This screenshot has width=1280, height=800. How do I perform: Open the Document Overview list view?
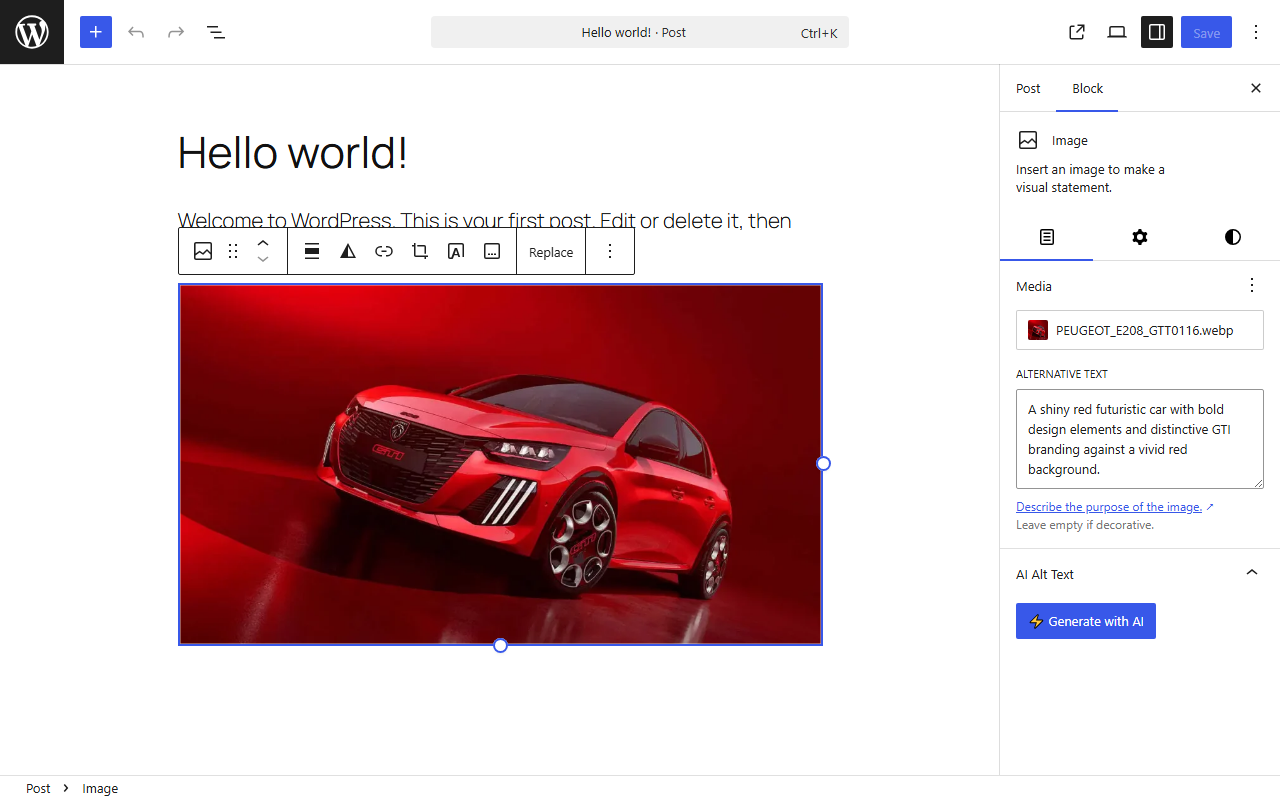216,32
